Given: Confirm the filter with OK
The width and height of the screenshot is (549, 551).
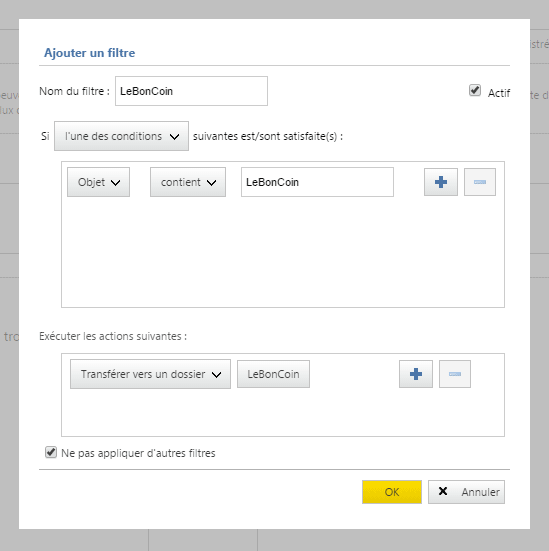Looking at the screenshot, I should coord(392,492).
